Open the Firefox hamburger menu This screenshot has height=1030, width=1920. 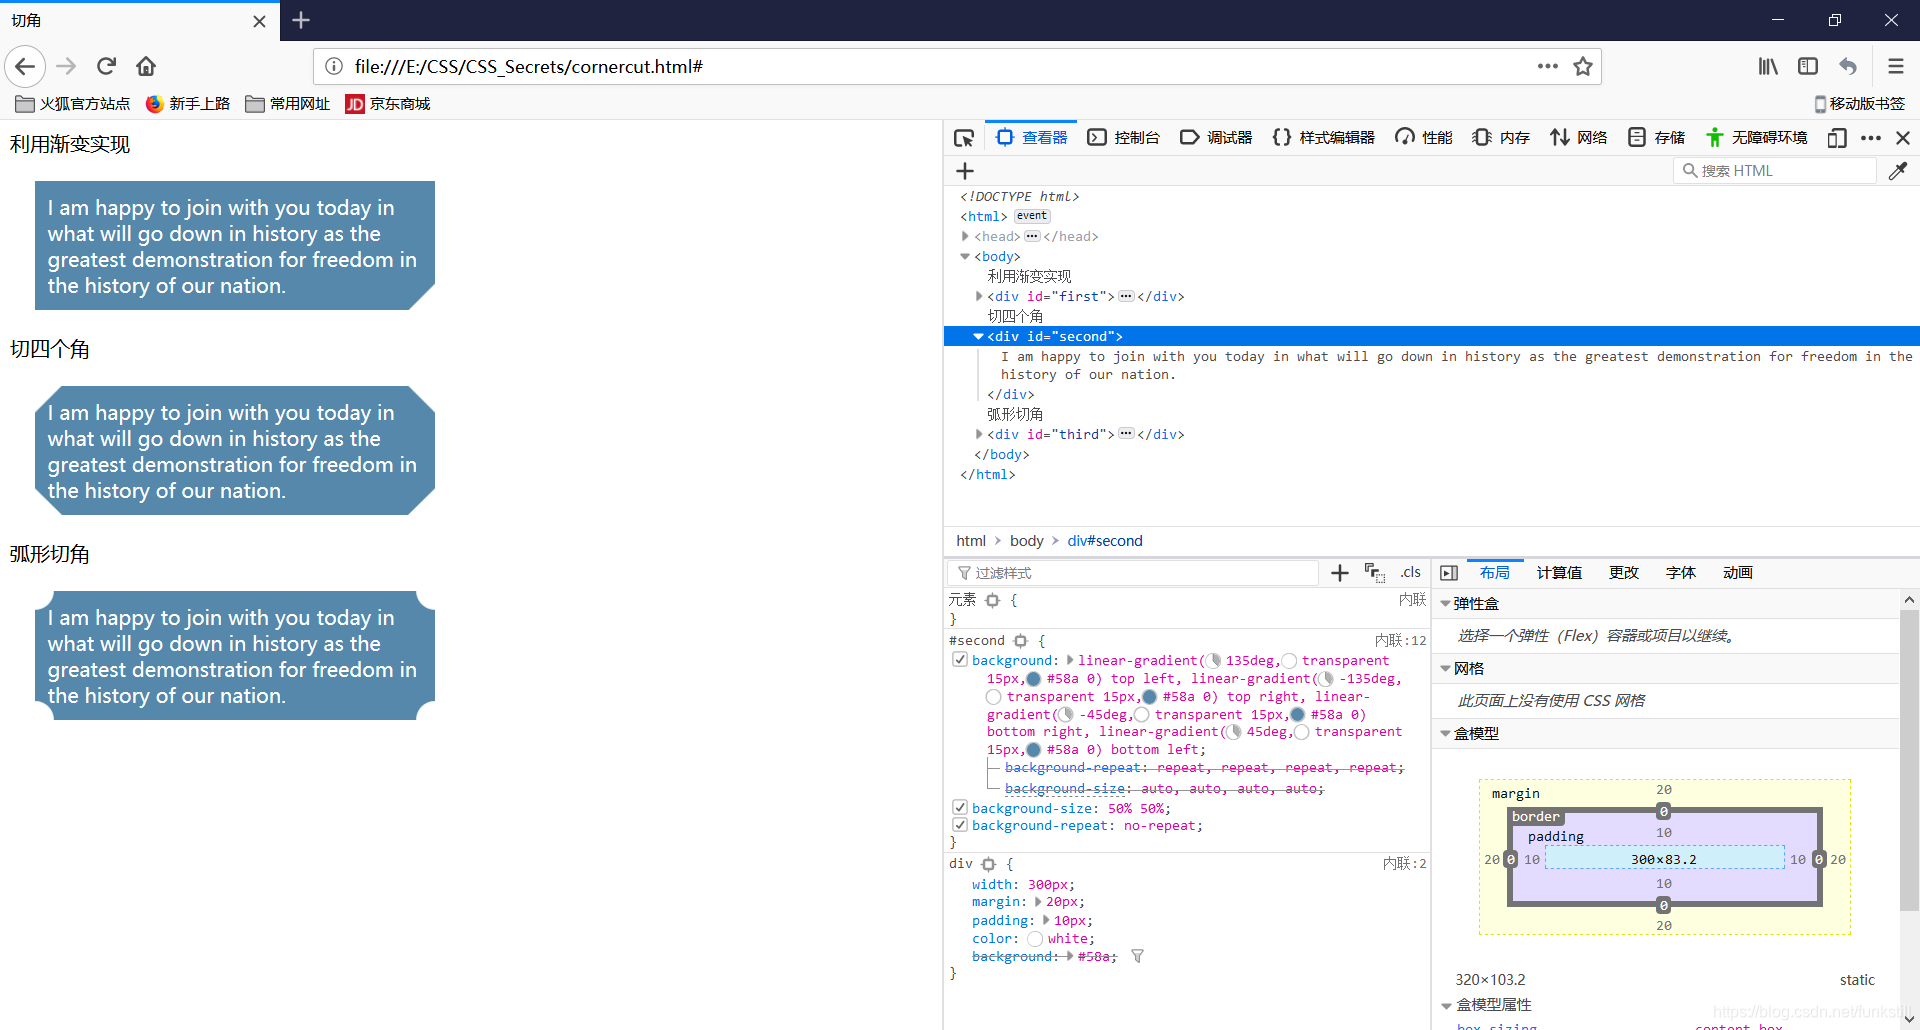click(1895, 66)
